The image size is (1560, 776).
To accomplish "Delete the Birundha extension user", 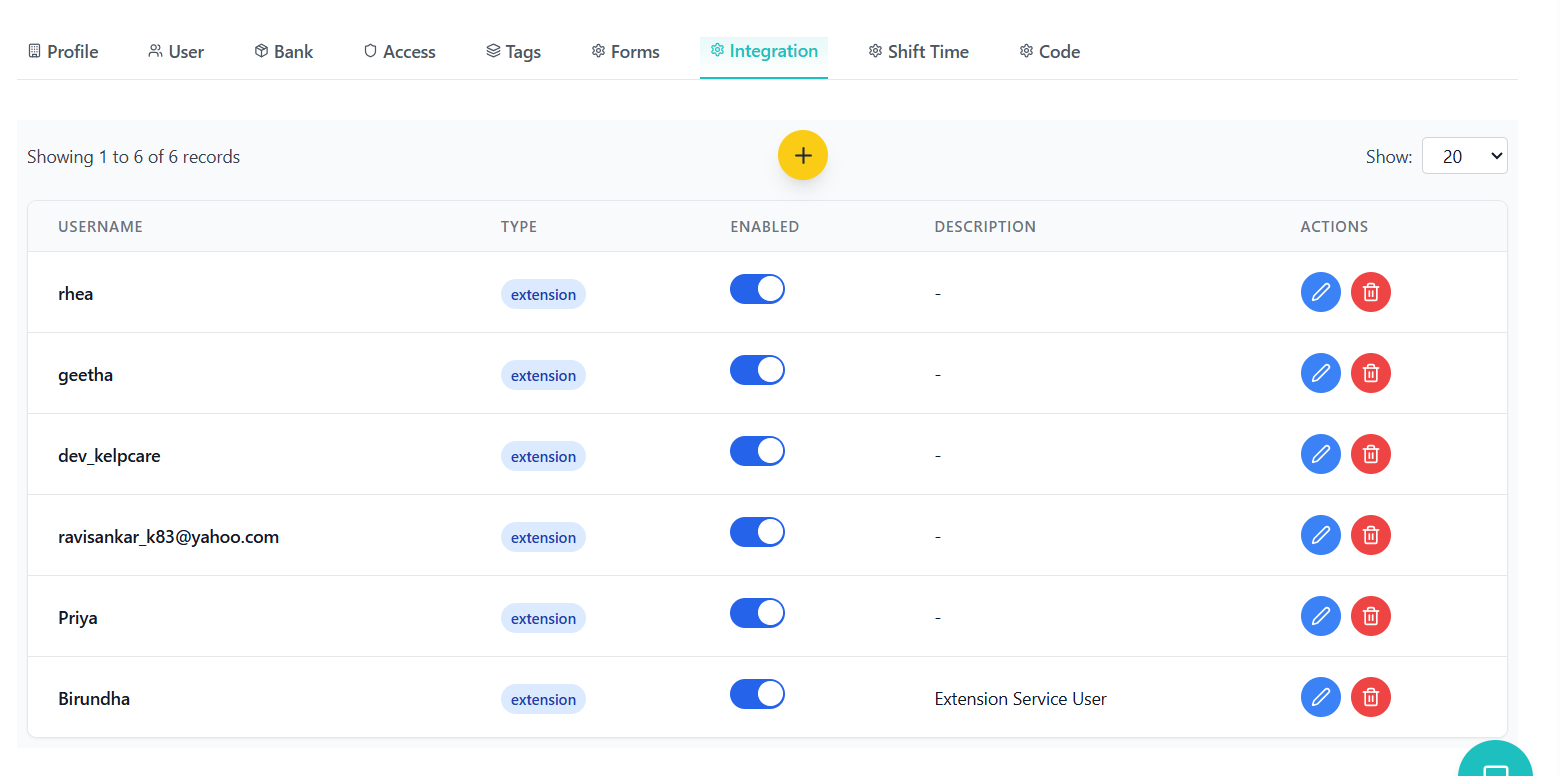I will point(1370,697).
